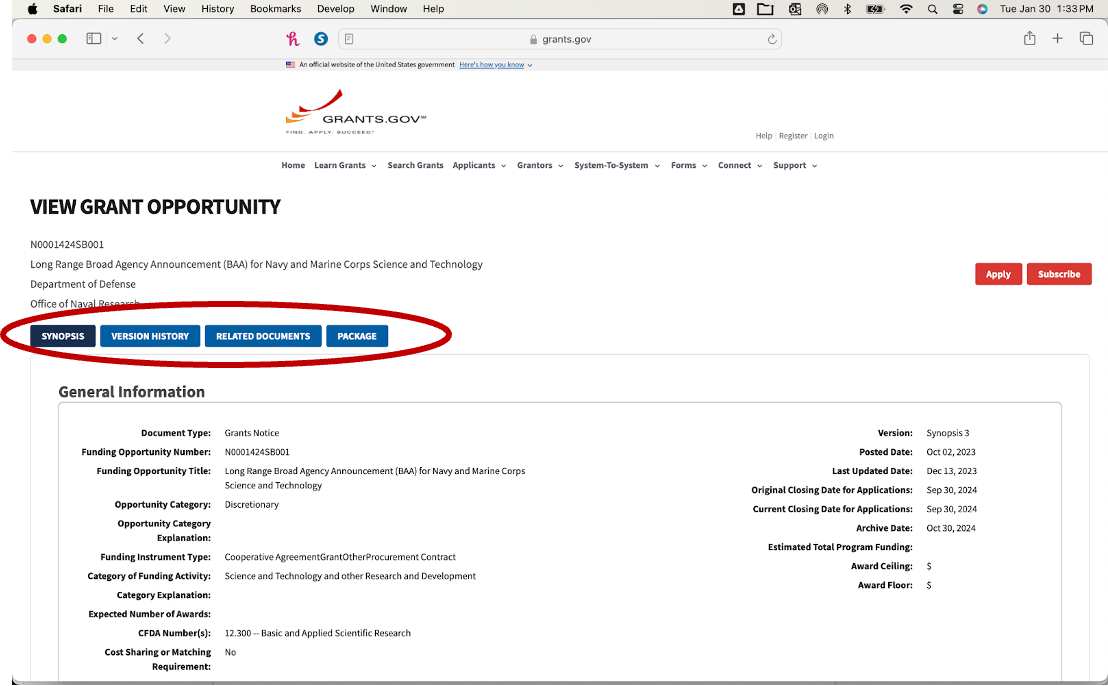
Task: Open the Home link in site navigation
Action: (293, 165)
